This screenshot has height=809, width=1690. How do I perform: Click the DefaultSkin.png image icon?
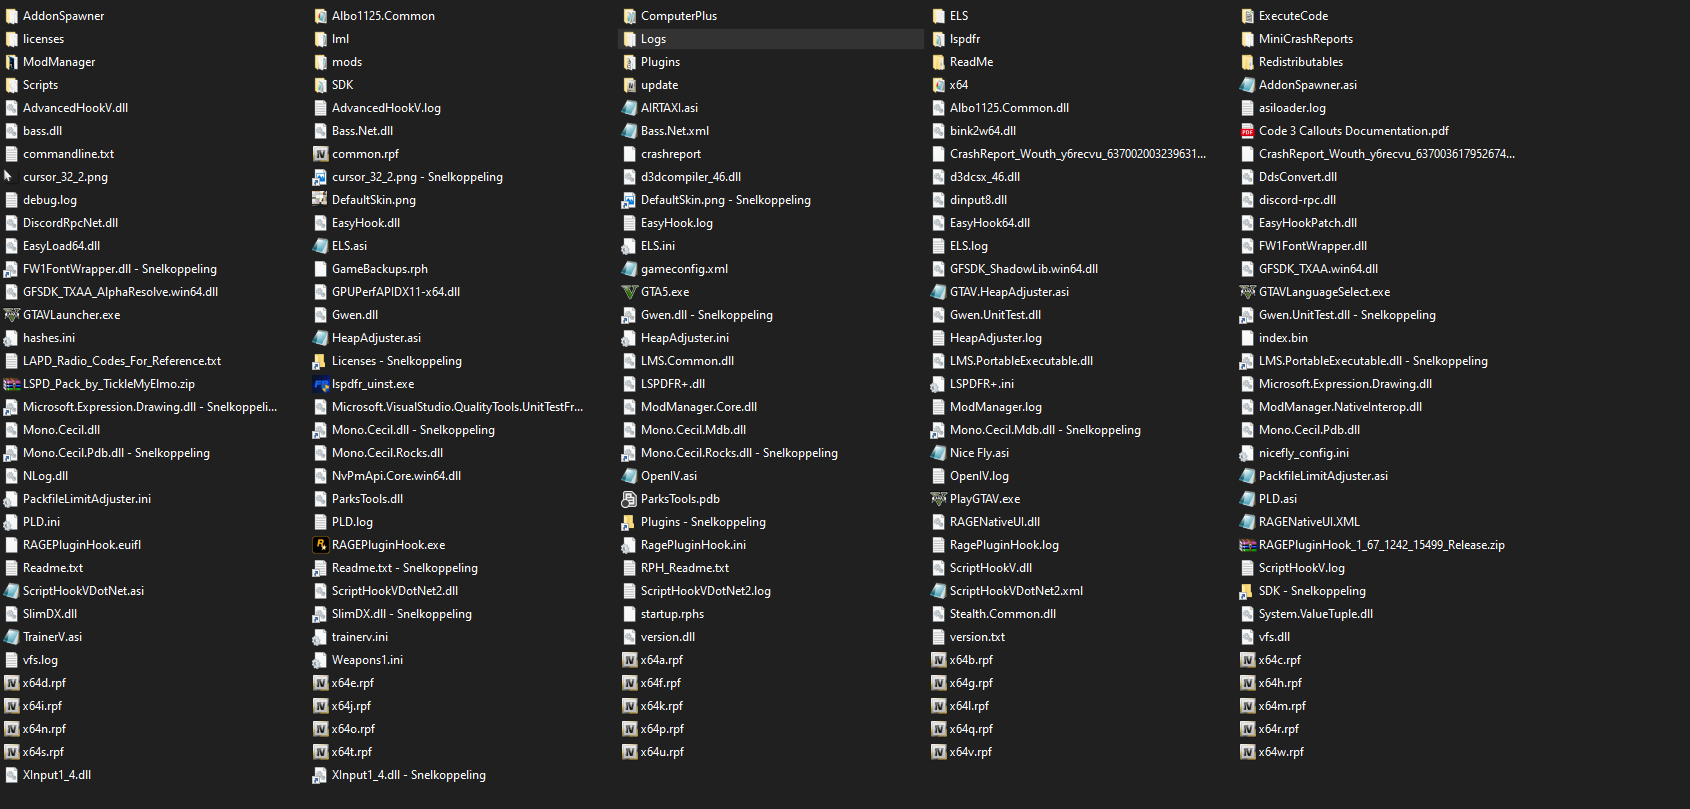(320, 200)
